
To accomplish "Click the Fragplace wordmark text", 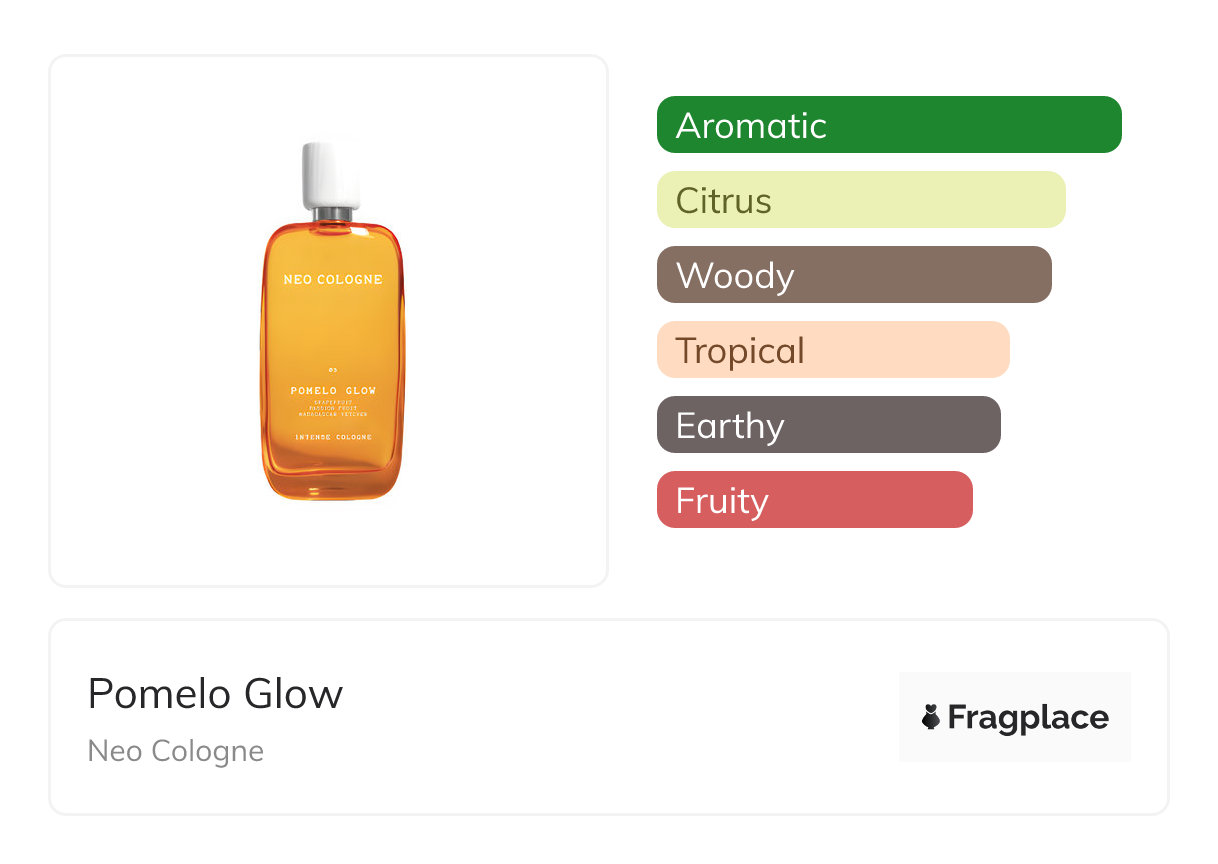I will point(1028,717).
